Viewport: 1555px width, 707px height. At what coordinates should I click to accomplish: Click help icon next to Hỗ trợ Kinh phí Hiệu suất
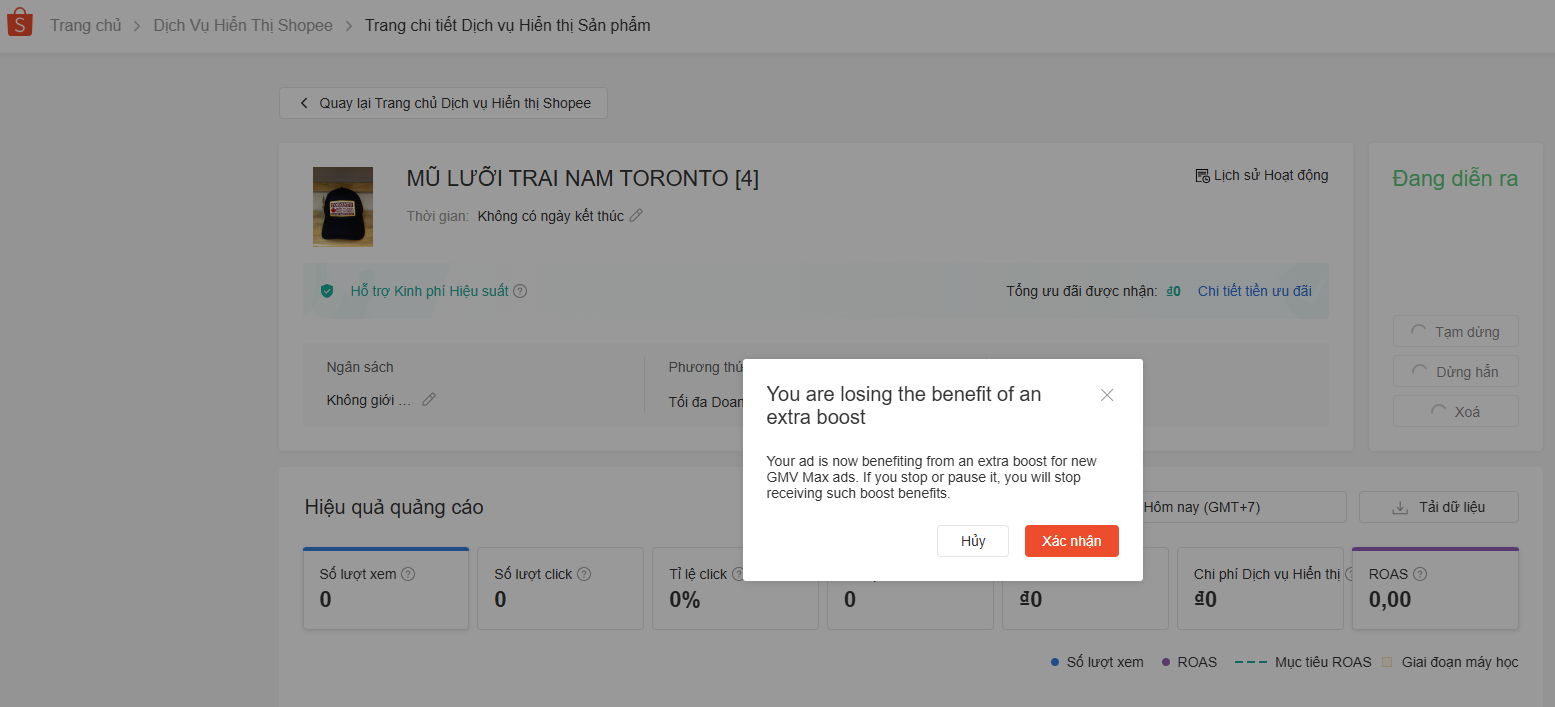(520, 291)
